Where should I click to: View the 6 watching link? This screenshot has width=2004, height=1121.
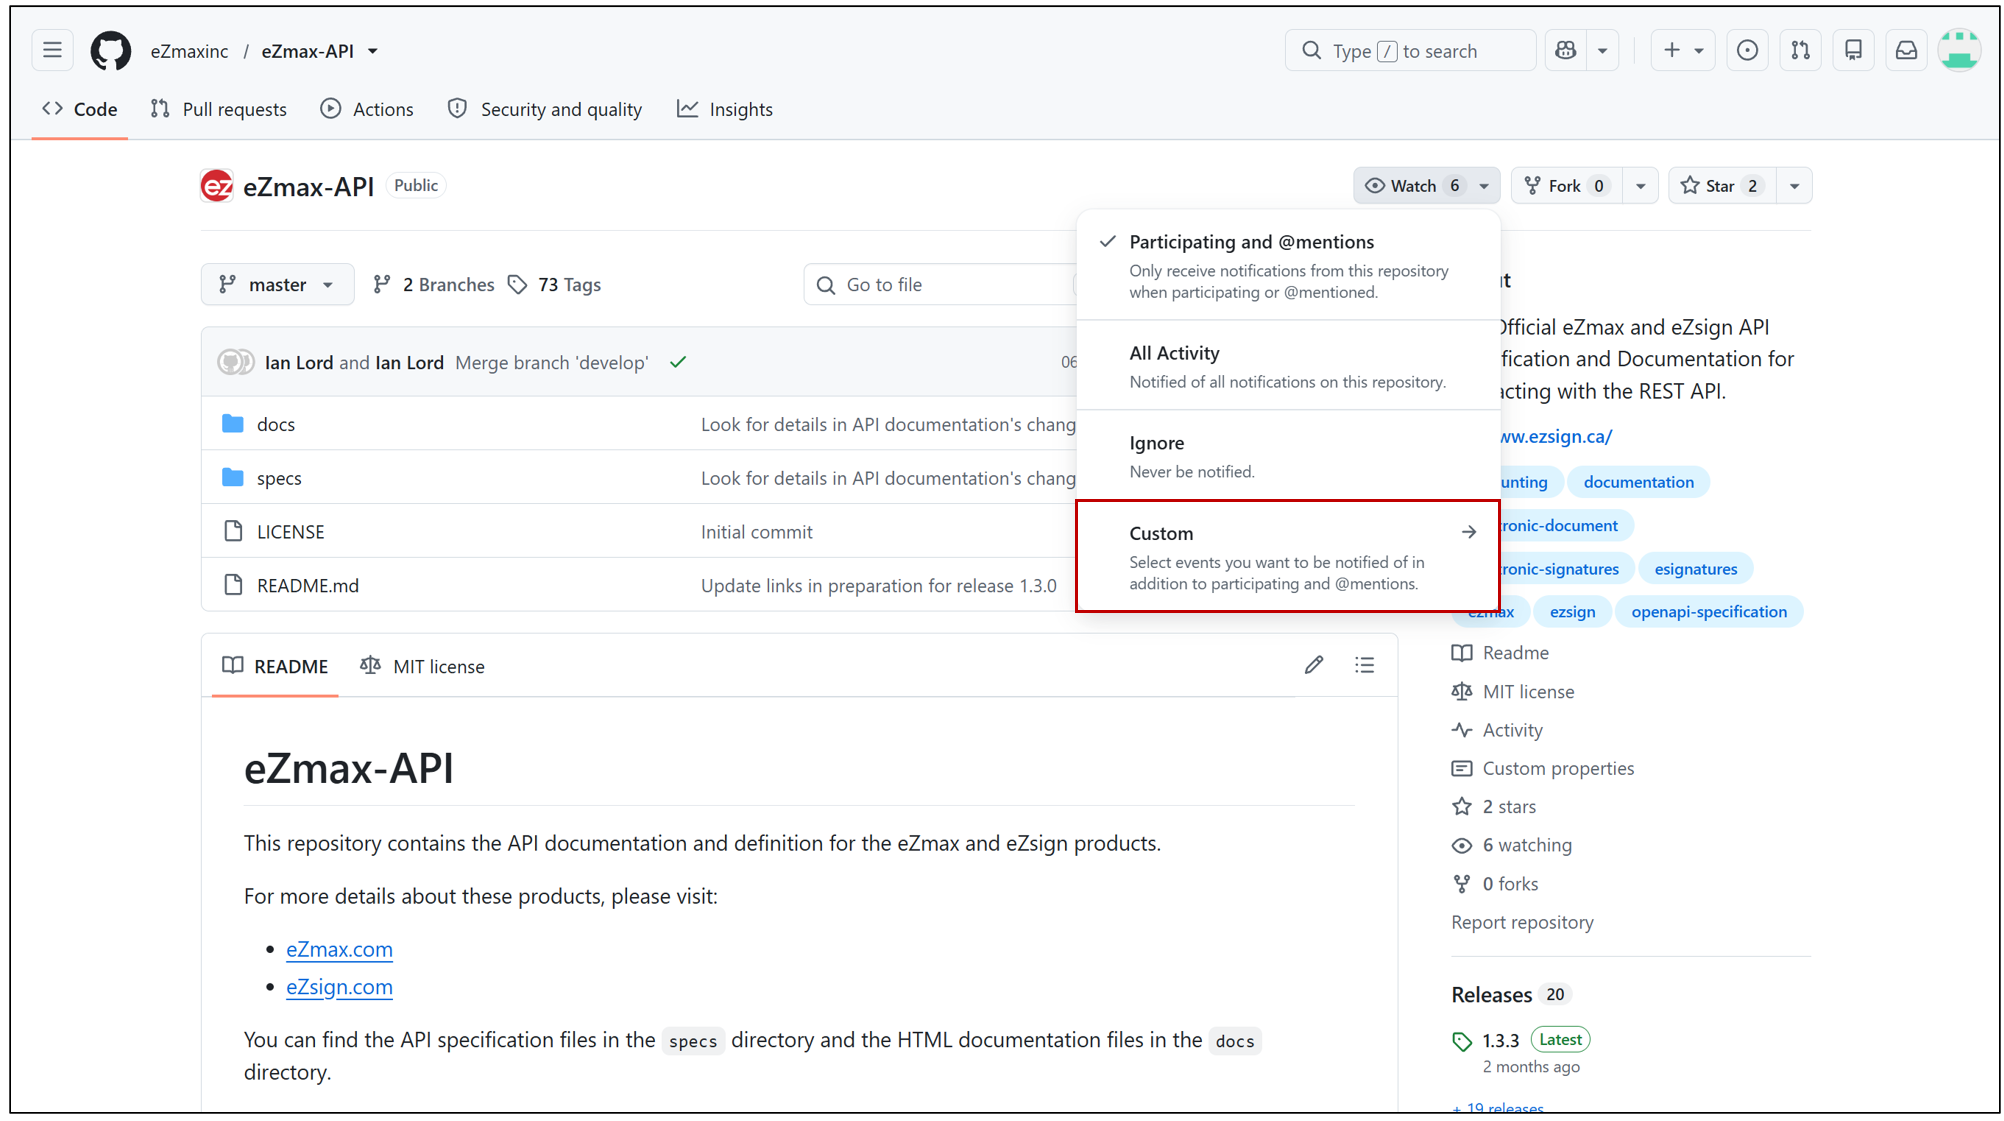(x=1512, y=846)
